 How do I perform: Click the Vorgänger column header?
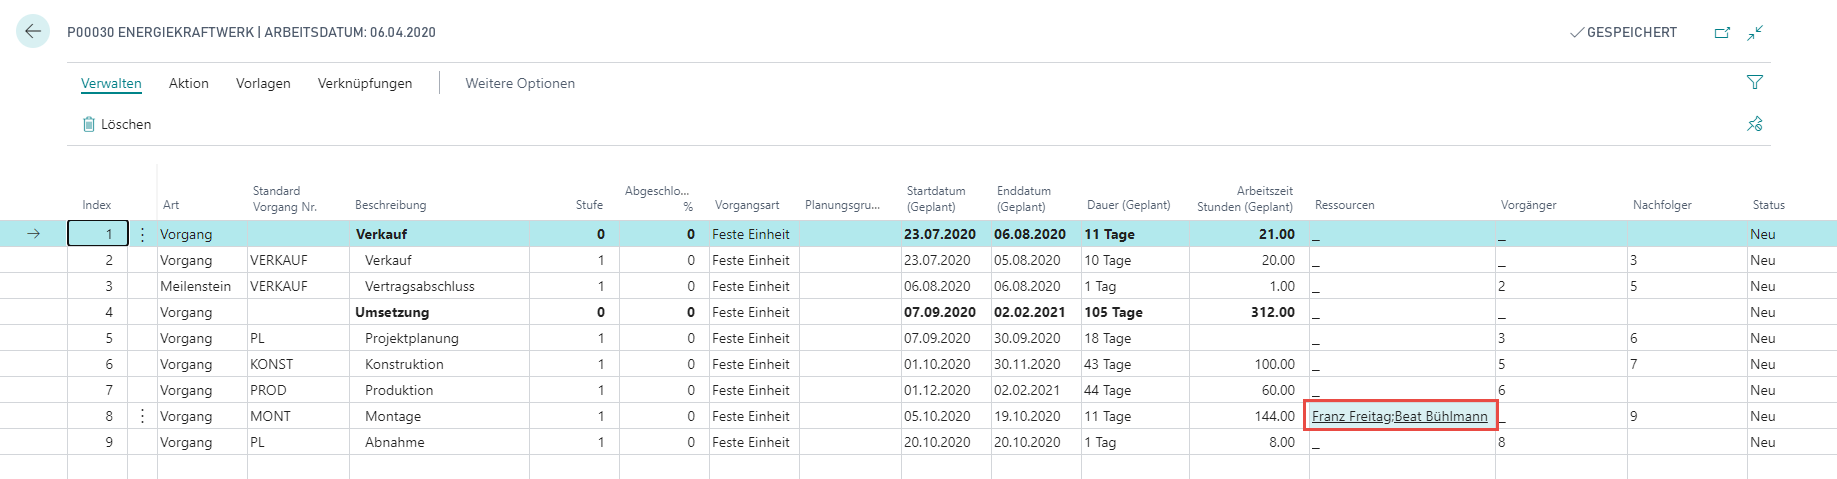[1528, 205]
